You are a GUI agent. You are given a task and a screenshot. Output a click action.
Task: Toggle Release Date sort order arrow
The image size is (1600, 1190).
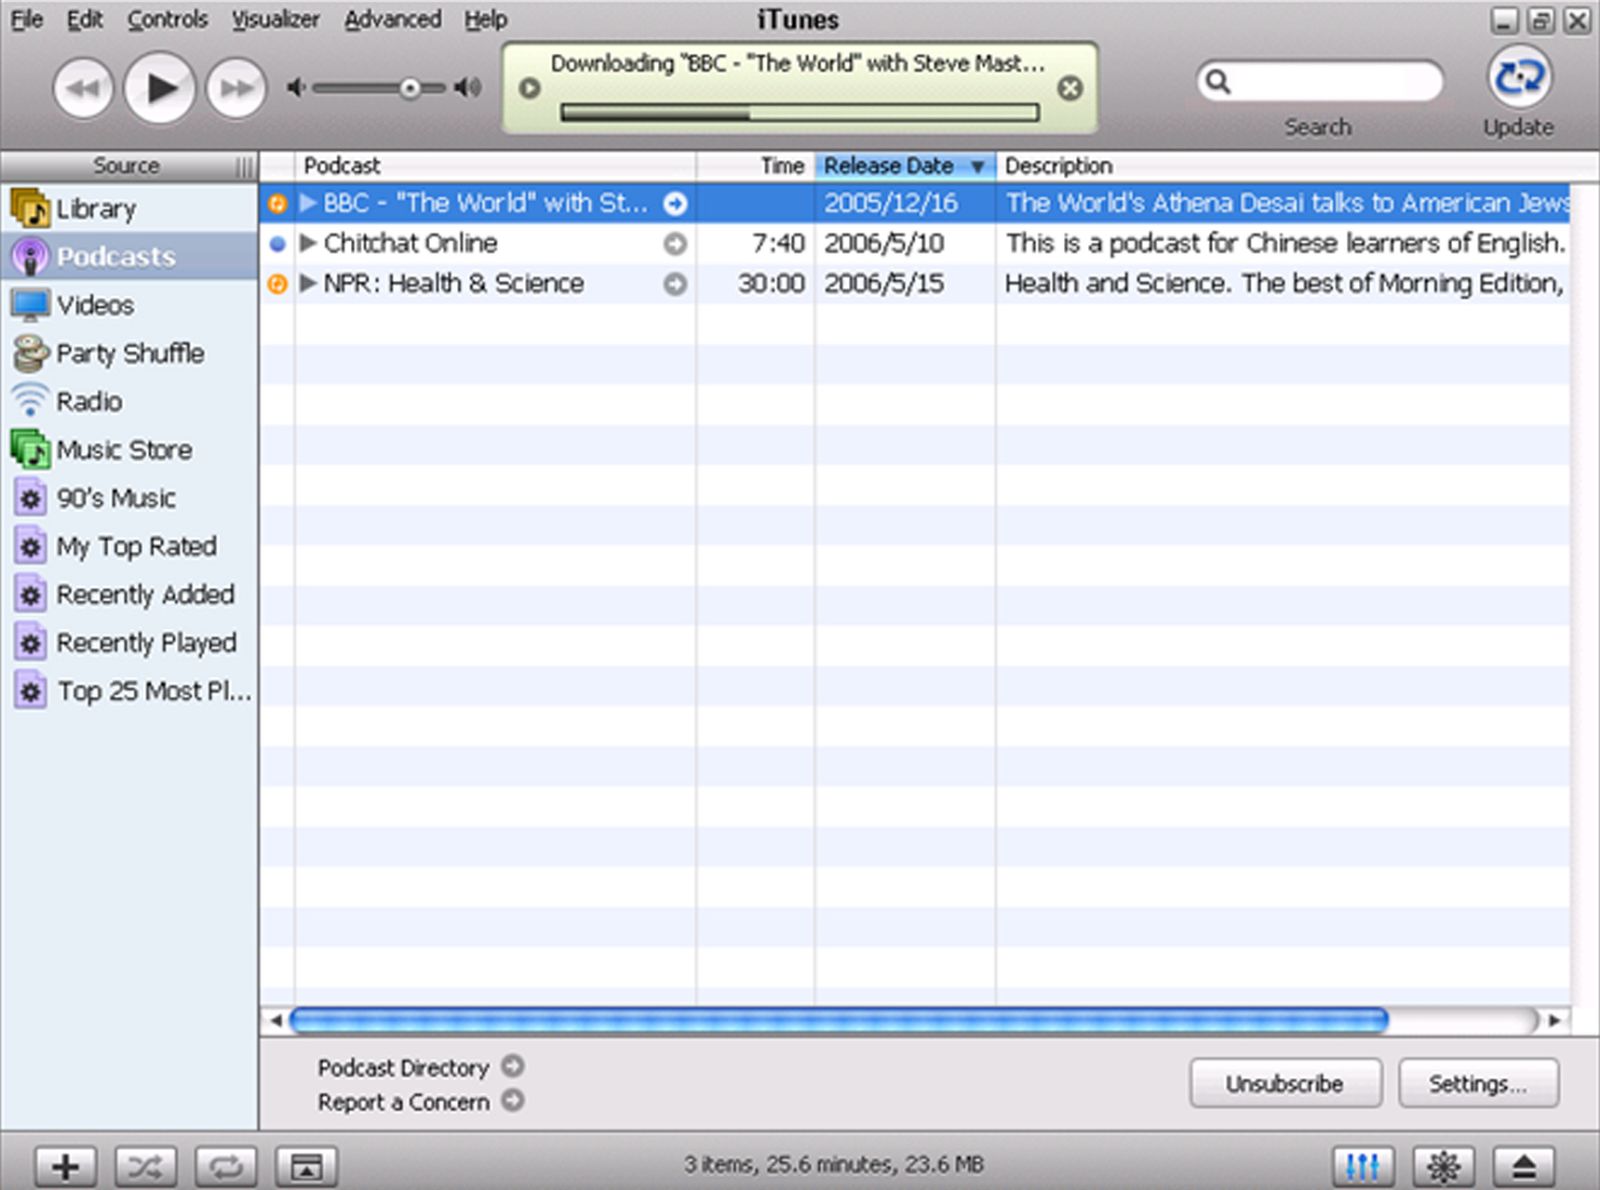tap(977, 167)
